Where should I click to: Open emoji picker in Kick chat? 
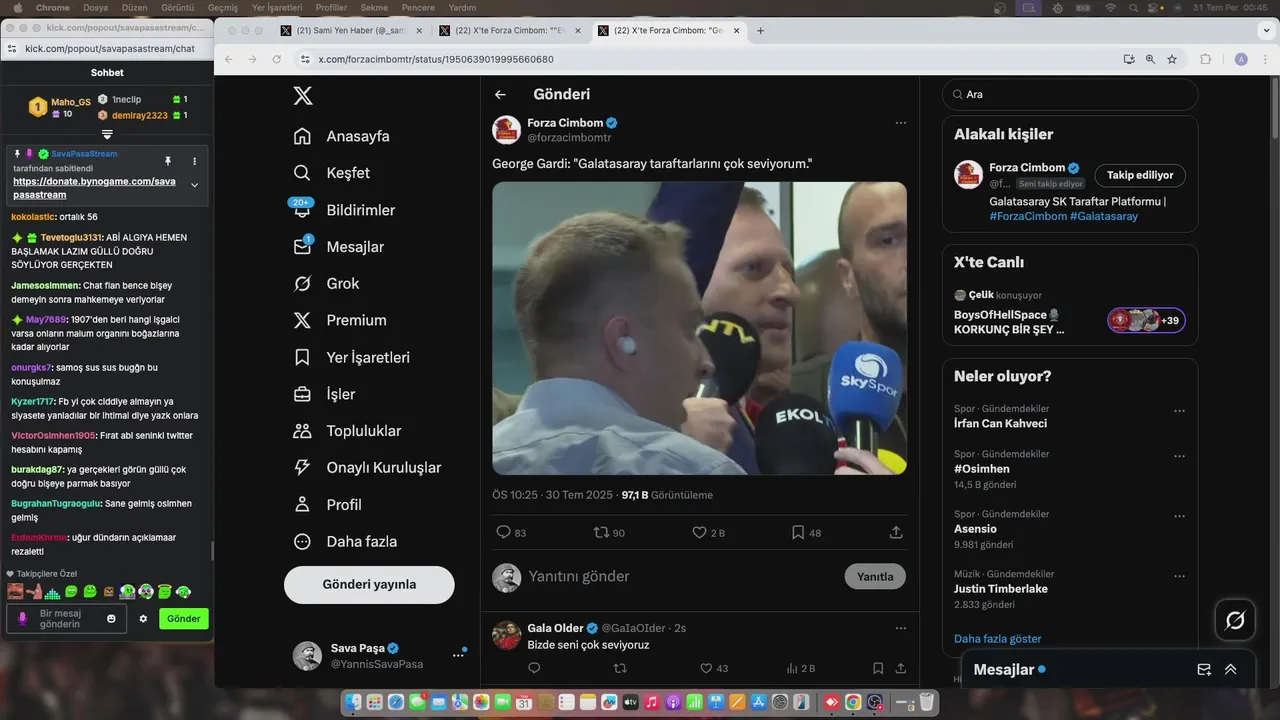[111, 619]
